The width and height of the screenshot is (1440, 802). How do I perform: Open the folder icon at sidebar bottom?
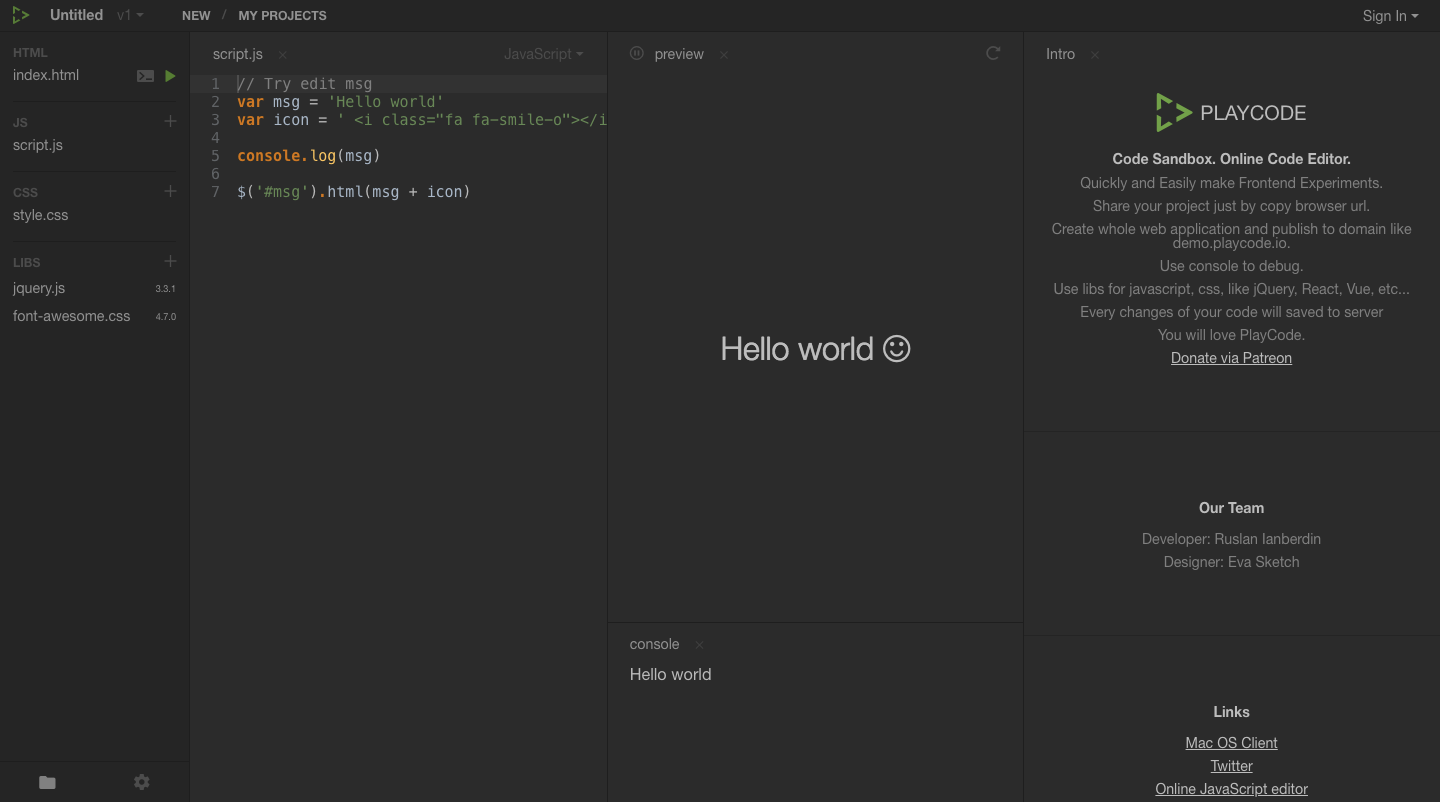47,782
